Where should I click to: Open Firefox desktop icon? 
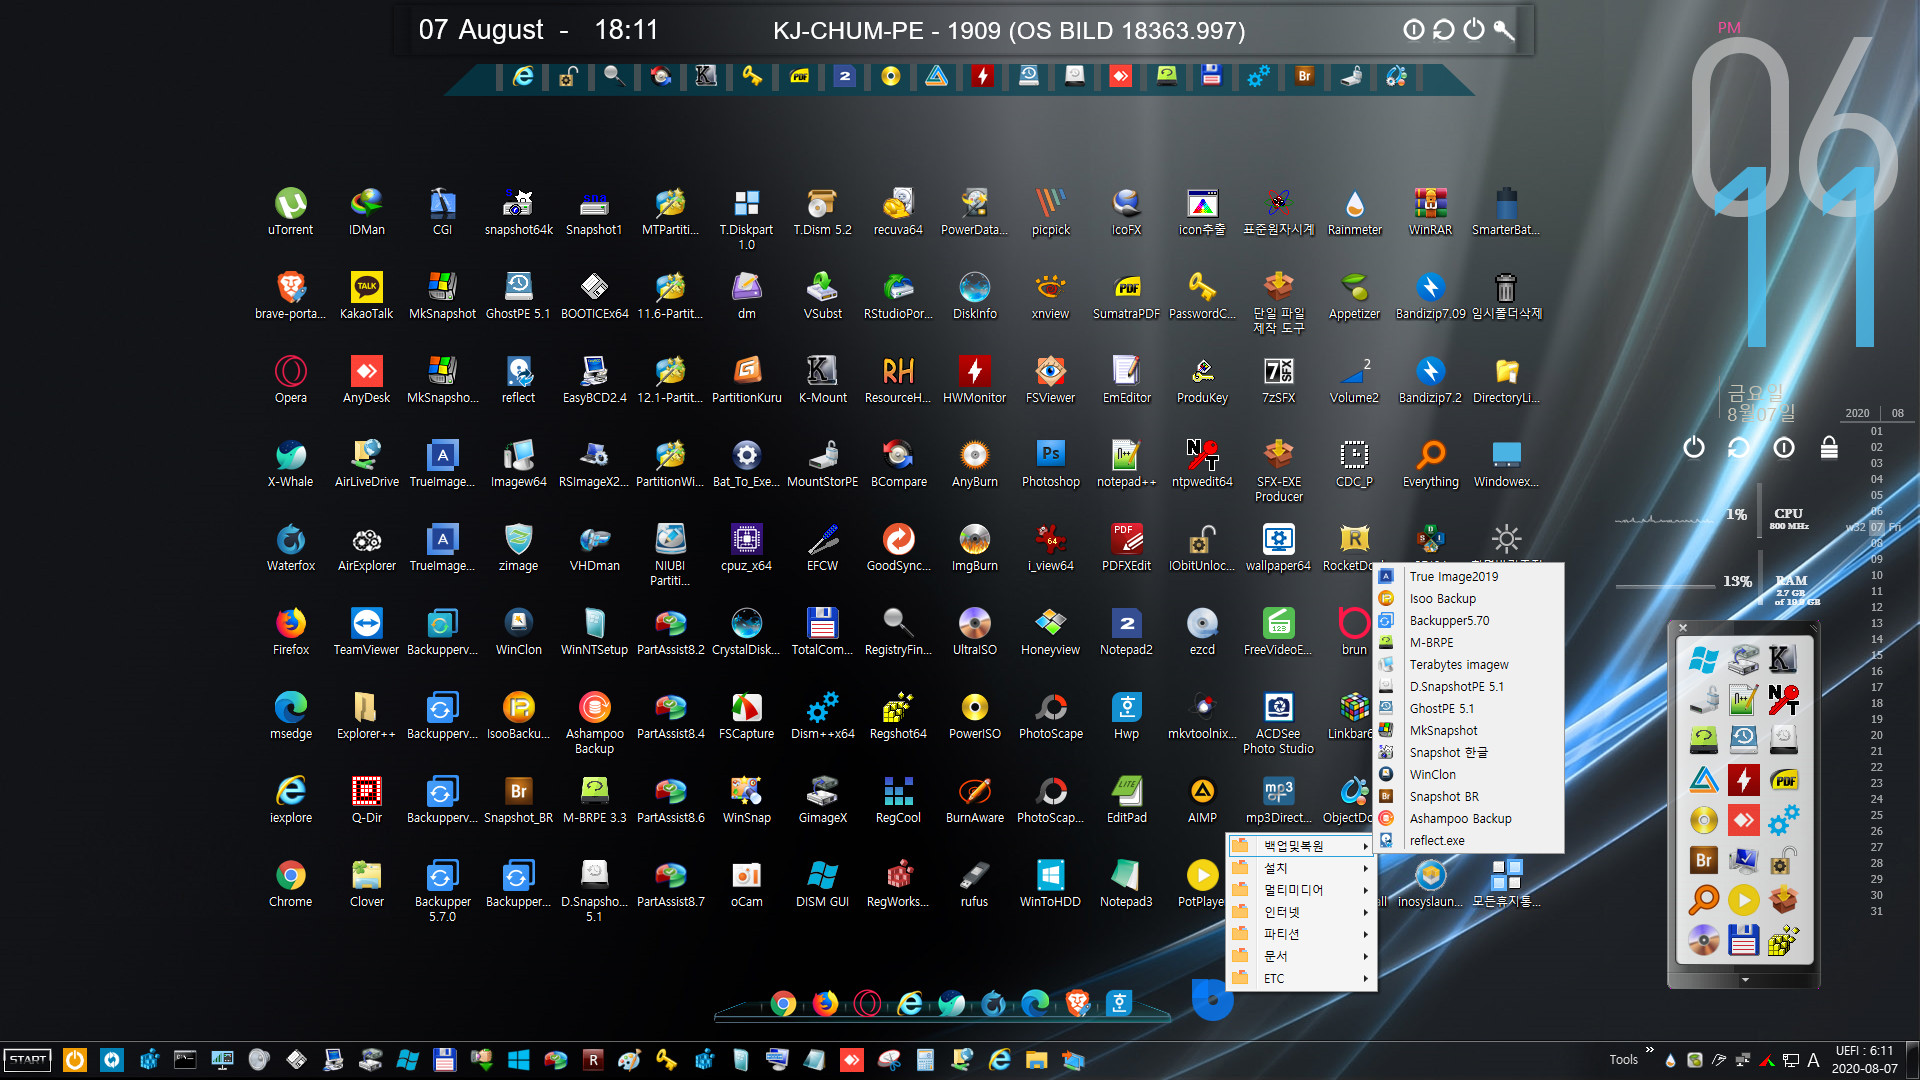tap(290, 631)
